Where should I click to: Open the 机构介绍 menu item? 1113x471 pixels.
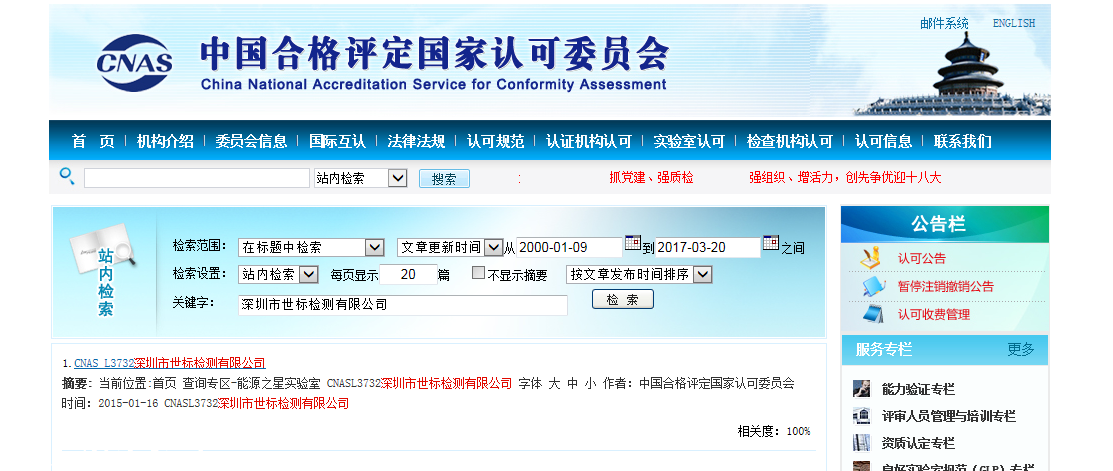pos(165,141)
